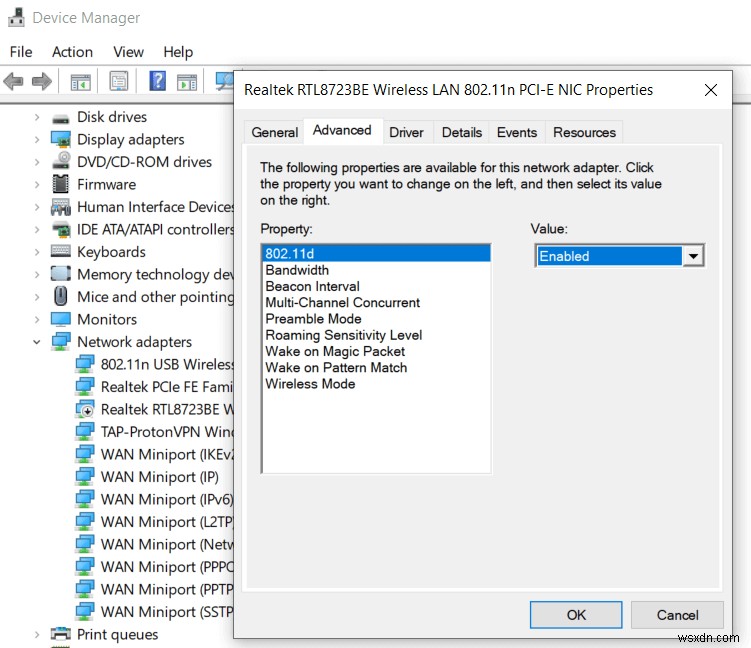Click the Forward arrow toolbar icon

(x=42, y=81)
